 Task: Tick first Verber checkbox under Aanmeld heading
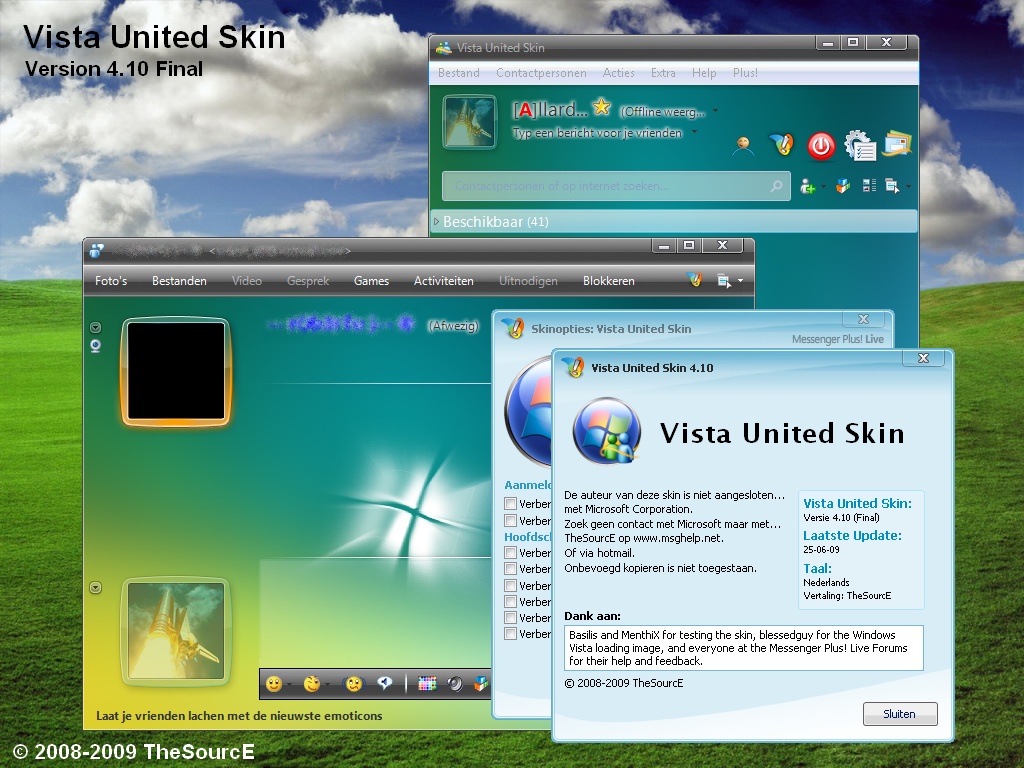(511, 504)
